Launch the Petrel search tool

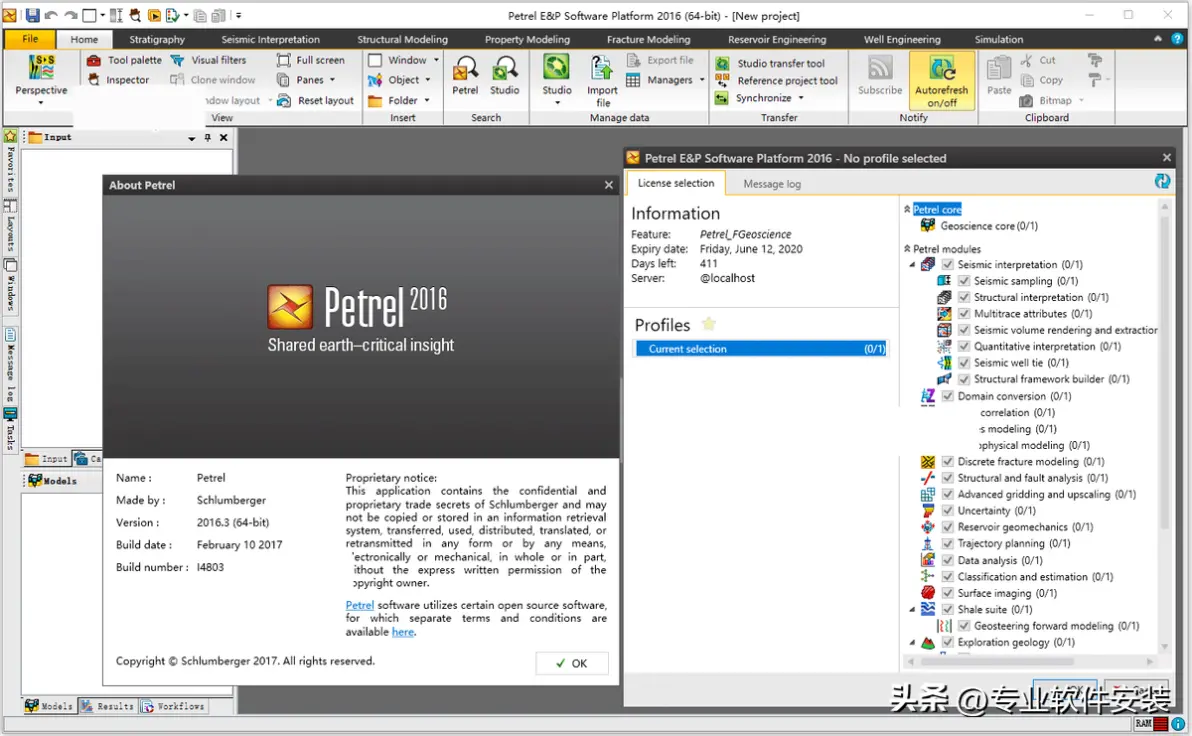pos(464,76)
